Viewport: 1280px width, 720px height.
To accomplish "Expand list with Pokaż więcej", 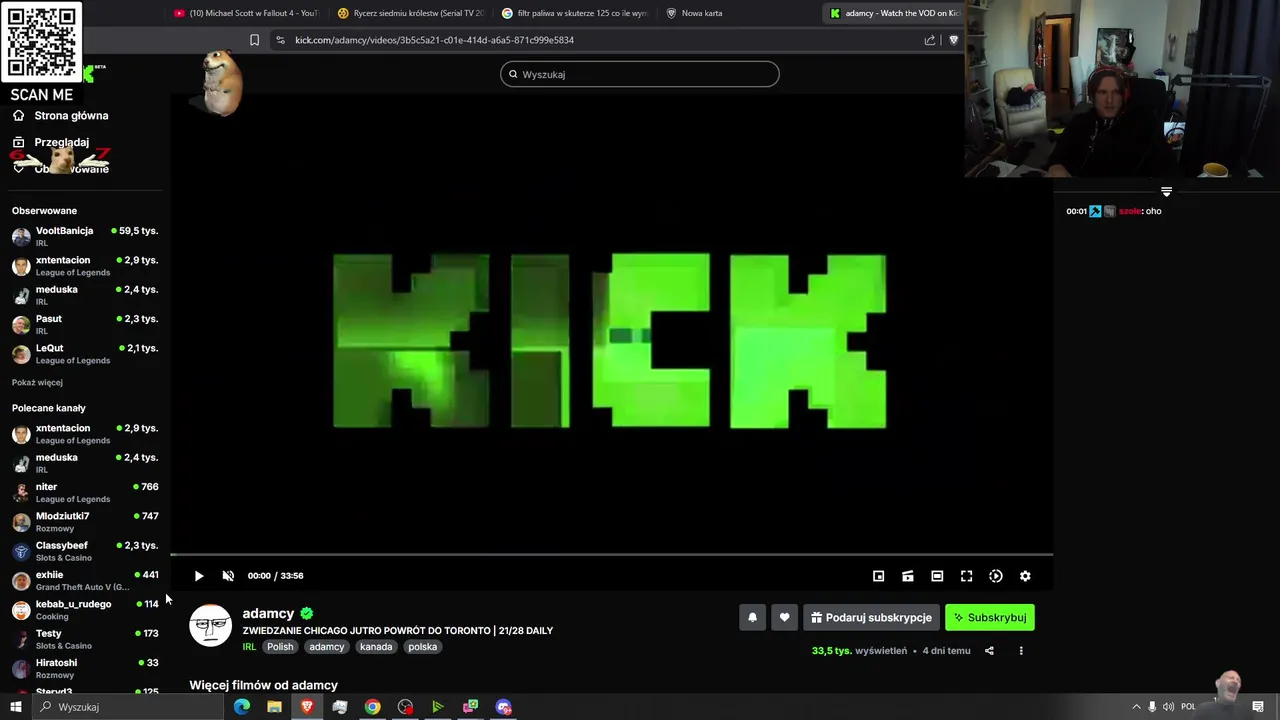I will click(37, 383).
